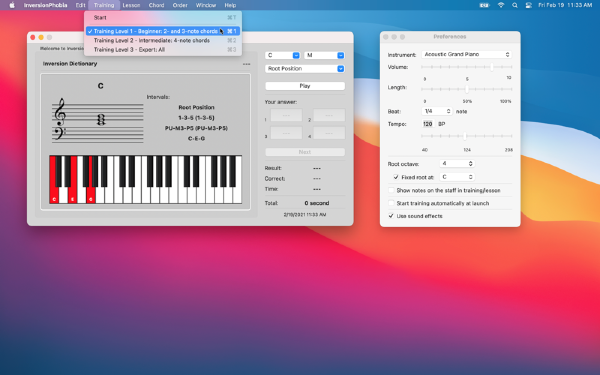Open the chord quality M dropdown
This screenshot has height=375, width=600.
tap(324, 55)
